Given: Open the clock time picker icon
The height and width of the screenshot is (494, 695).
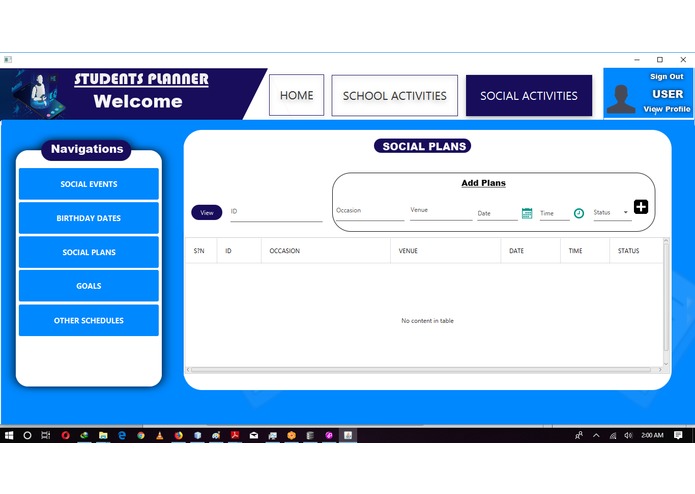Looking at the screenshot, I should click(x=578, y=213).
